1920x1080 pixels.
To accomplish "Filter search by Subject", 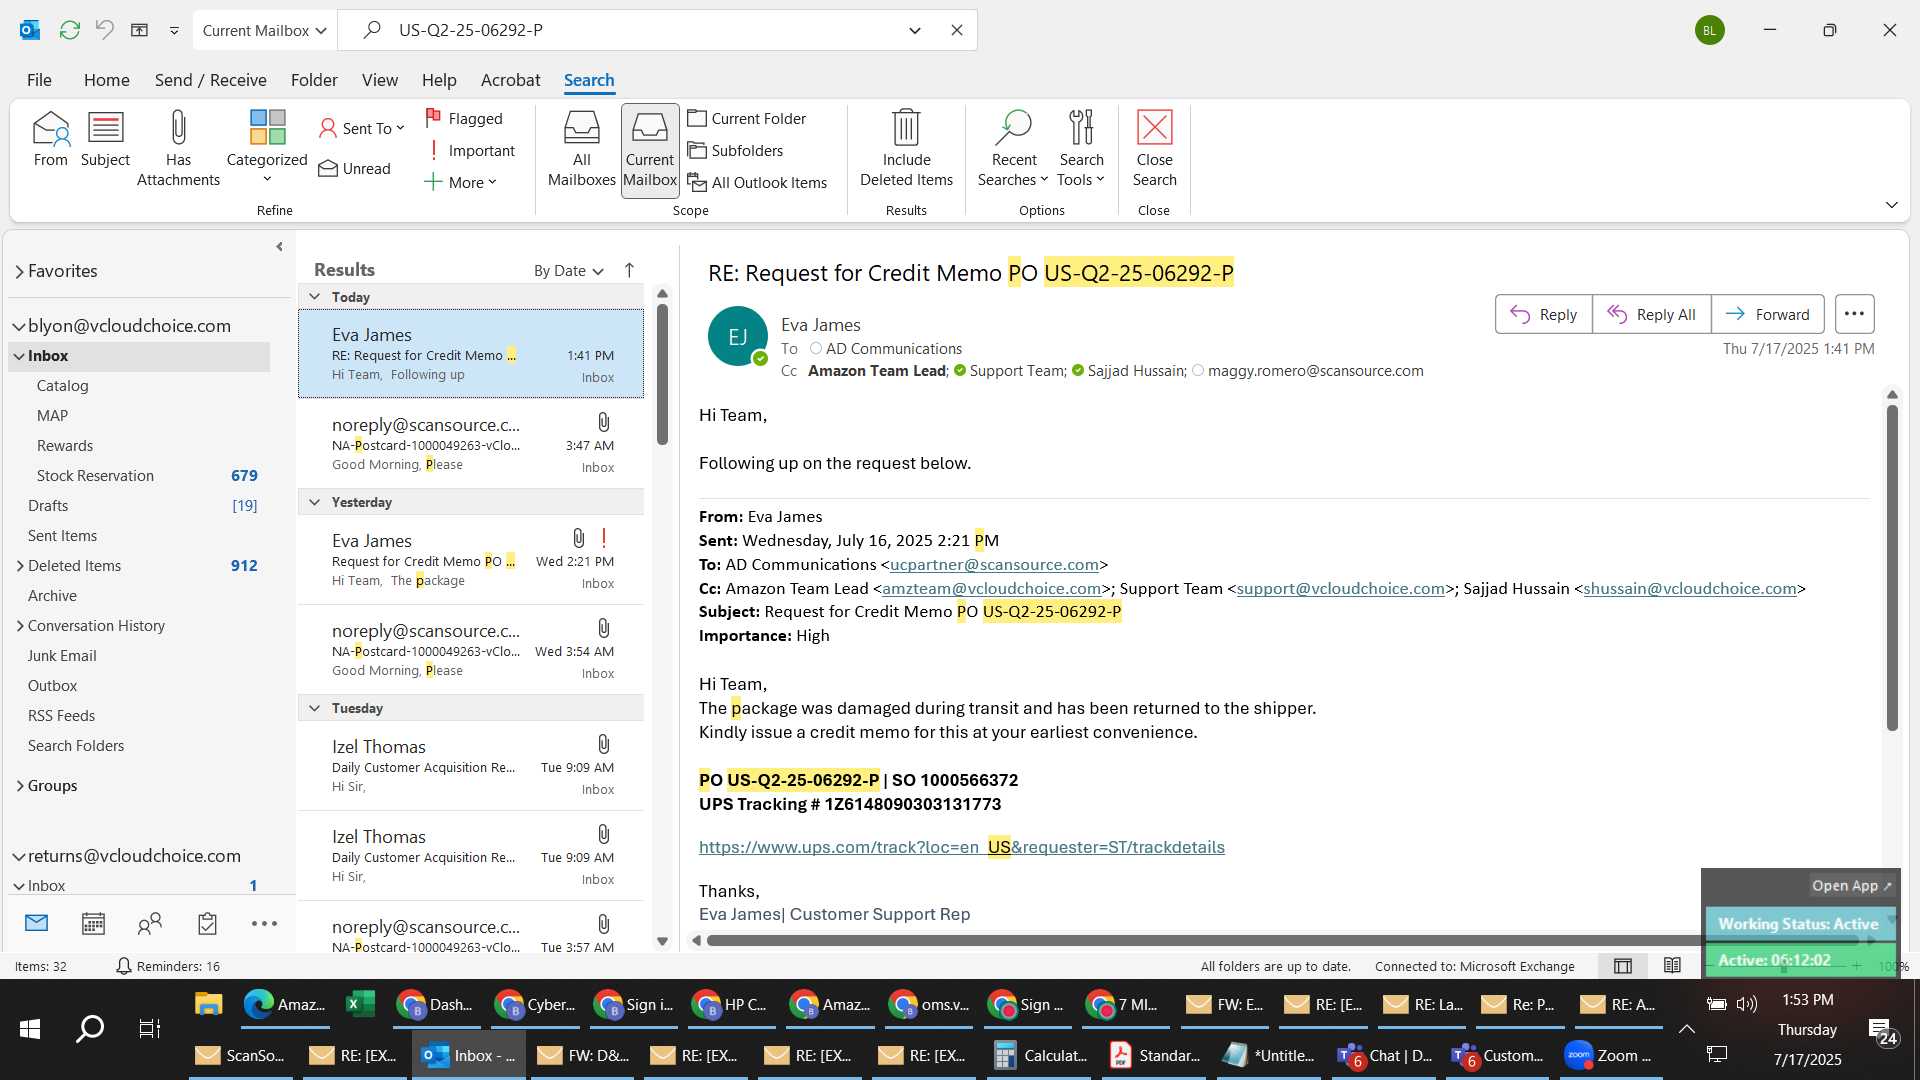I will tap(105, 140).
